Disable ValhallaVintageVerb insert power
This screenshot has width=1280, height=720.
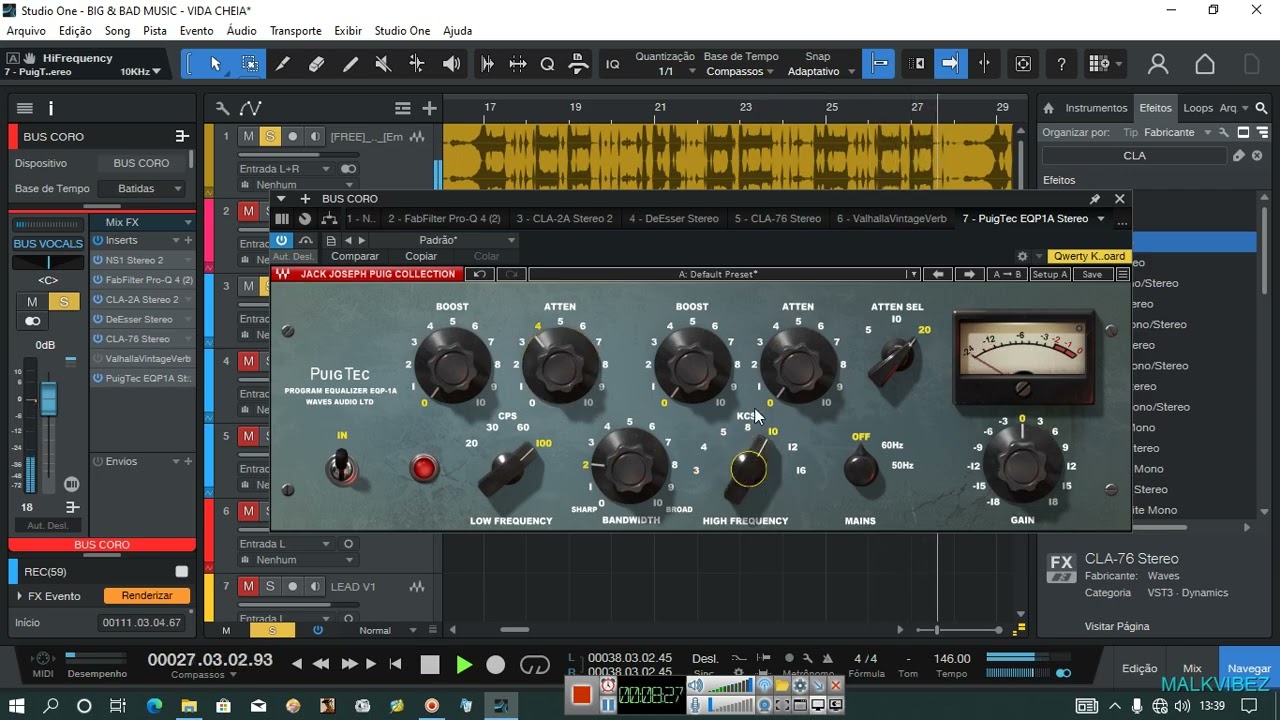click(x=98, y=358)
